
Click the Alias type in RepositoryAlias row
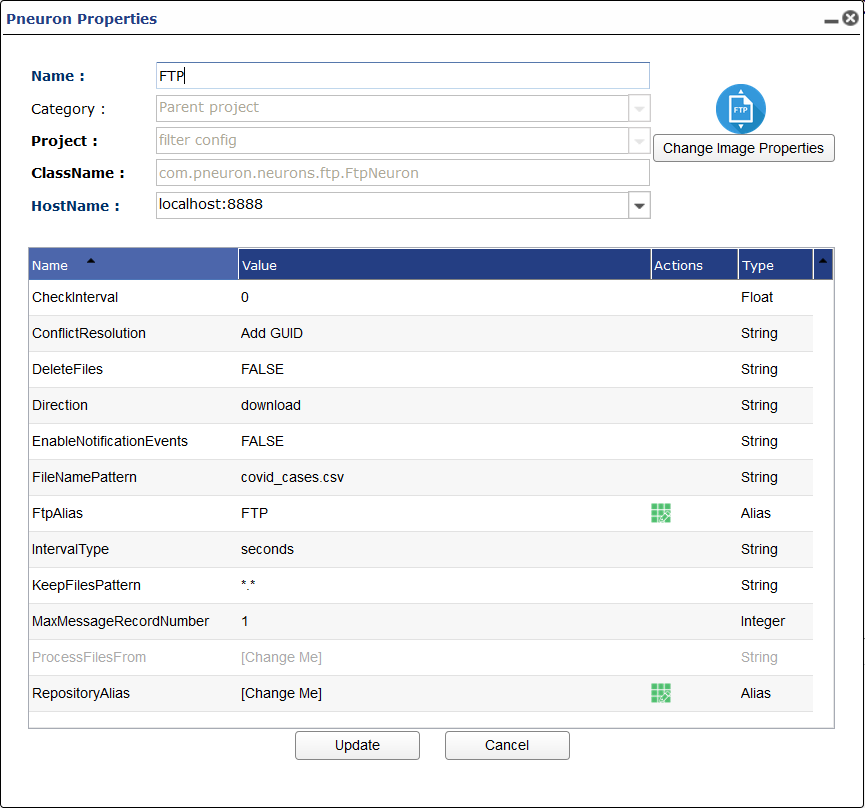(755, 693)
